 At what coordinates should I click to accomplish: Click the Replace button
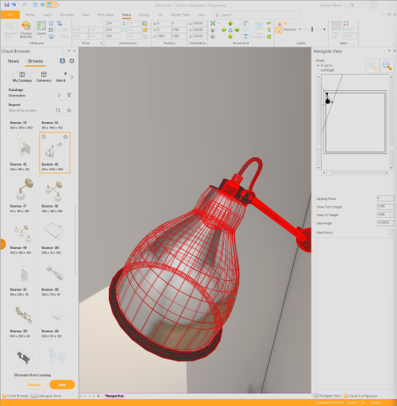click(34, 385)
